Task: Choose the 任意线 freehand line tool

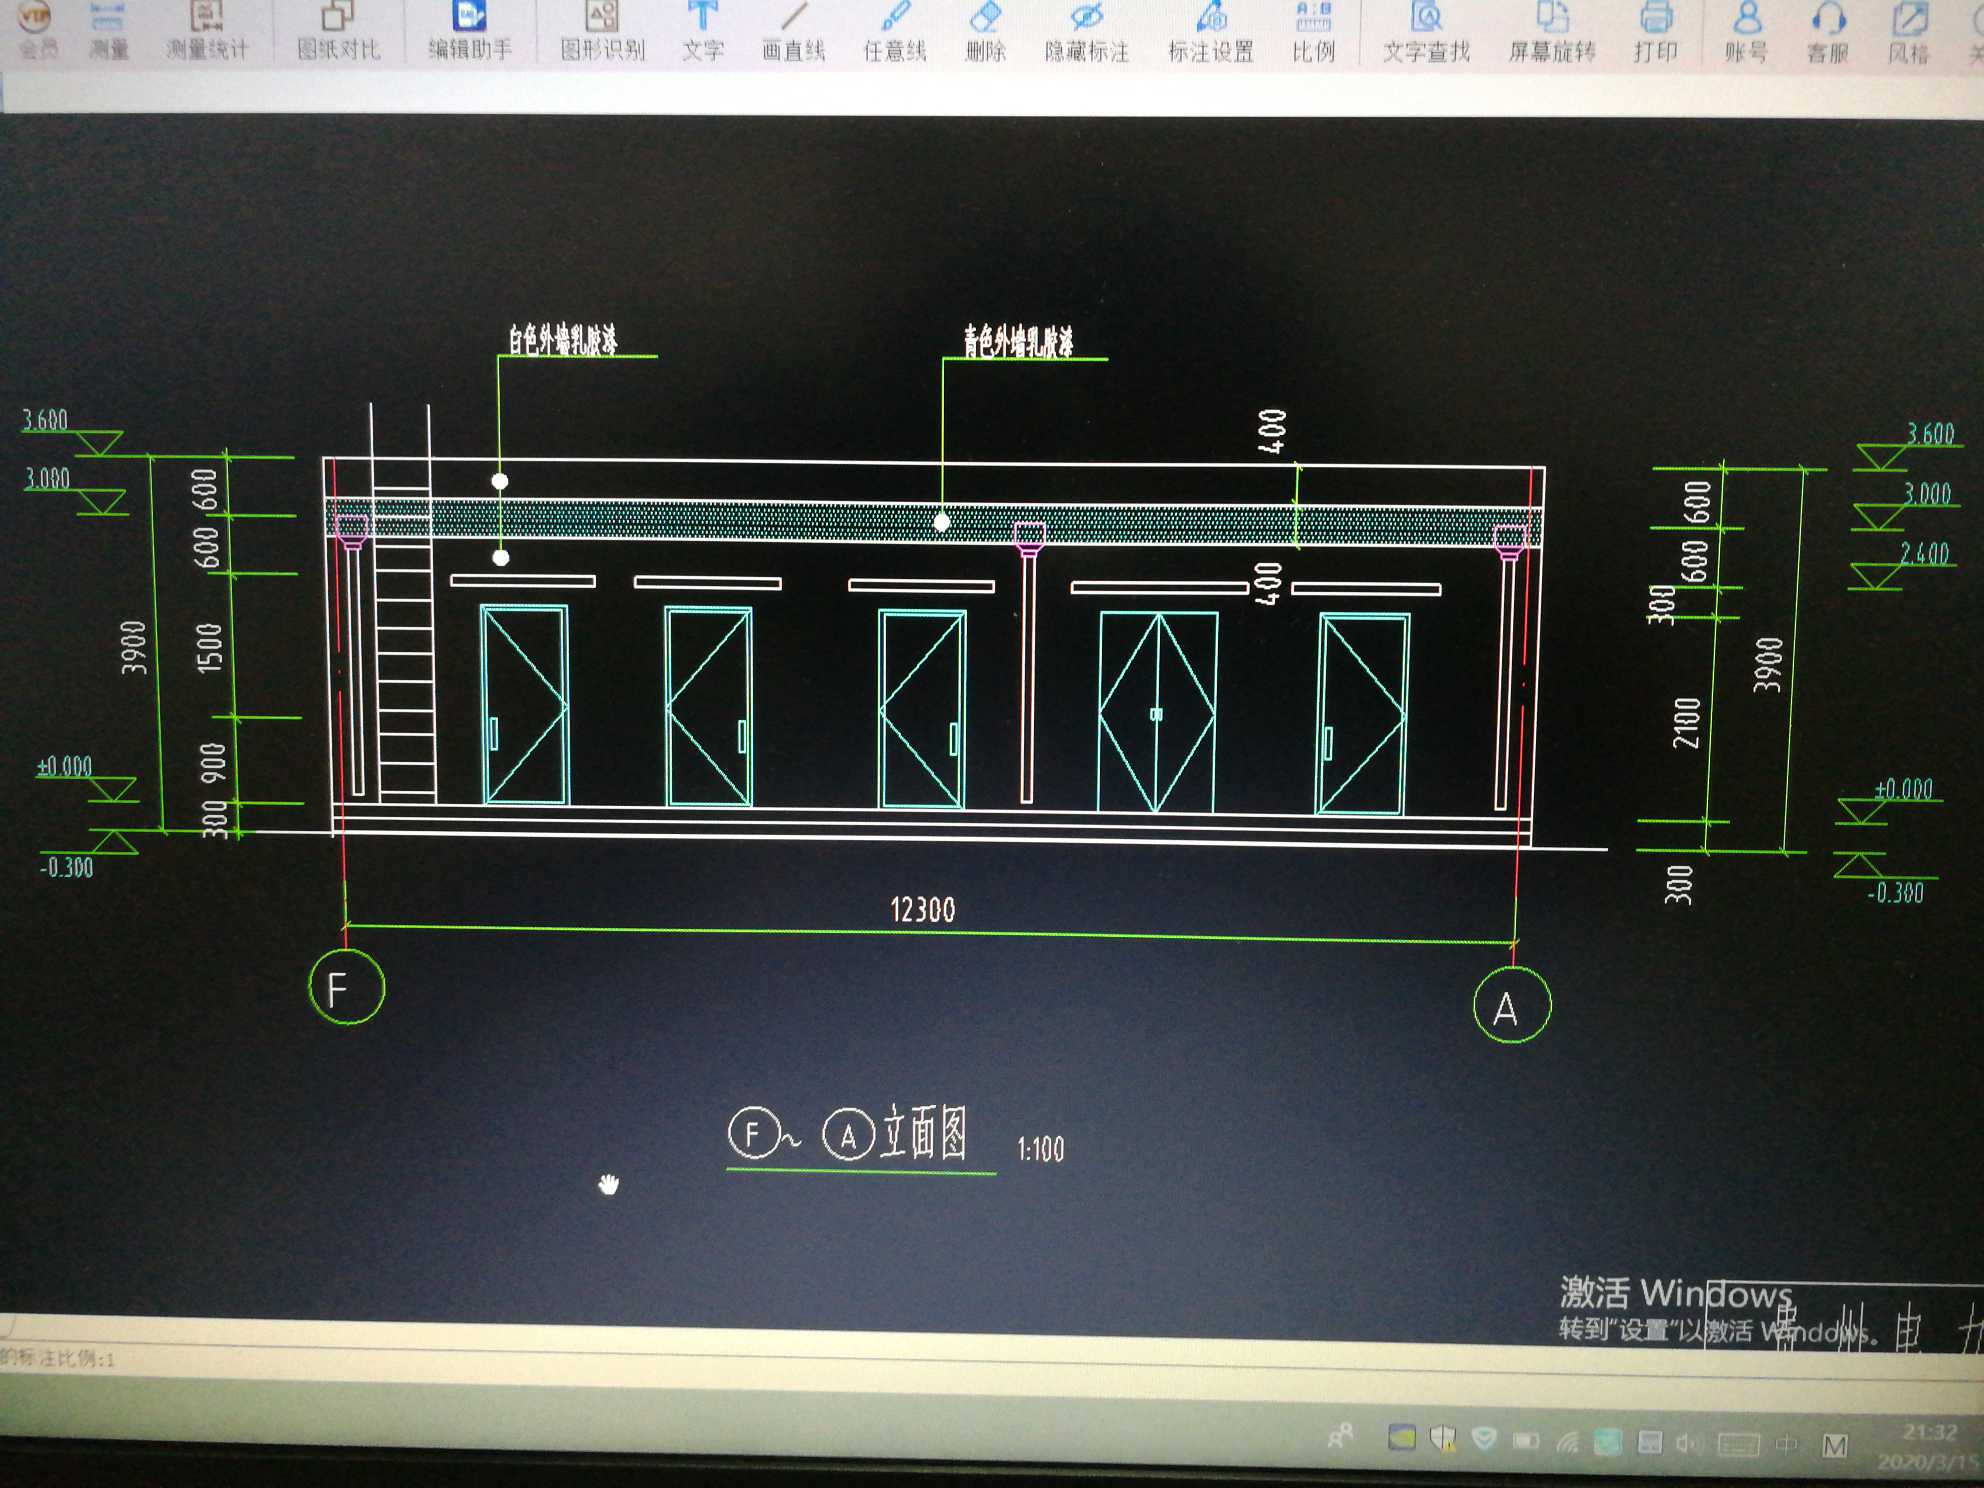Action: 895,30
